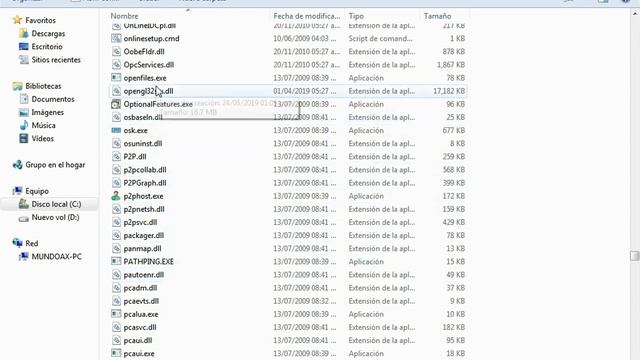Viewport: 640px width, 360px height.
Task: Select MUNDOAX-PC under Red
Action: click(x=57, y=256)
